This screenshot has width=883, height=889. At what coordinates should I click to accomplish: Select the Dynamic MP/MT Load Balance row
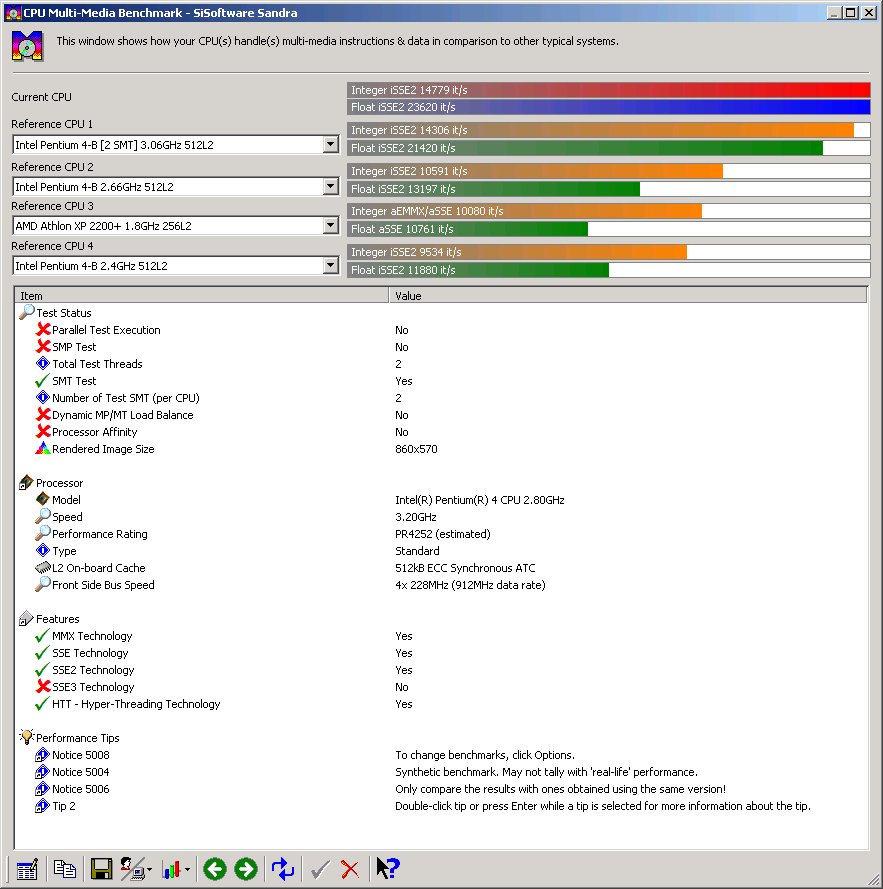coord(441,415)
